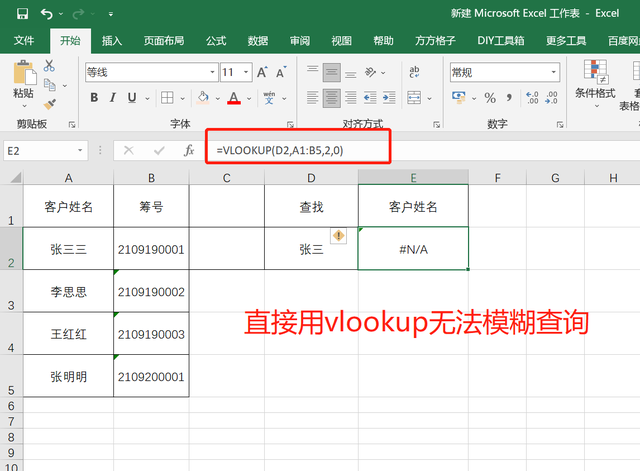The height and width of the screenshot is (471, 640).
Task: Toggle wrap text
Action: tap(414, 72)
